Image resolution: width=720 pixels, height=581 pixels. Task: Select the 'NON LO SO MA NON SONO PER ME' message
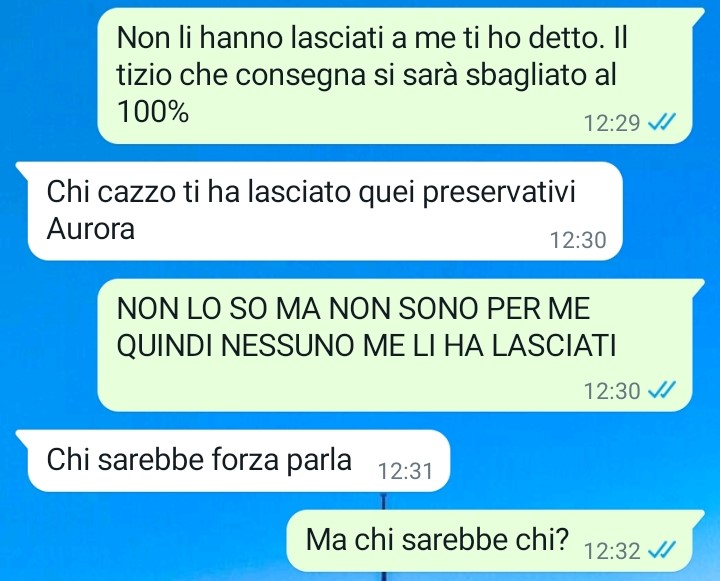coord(395,344)
